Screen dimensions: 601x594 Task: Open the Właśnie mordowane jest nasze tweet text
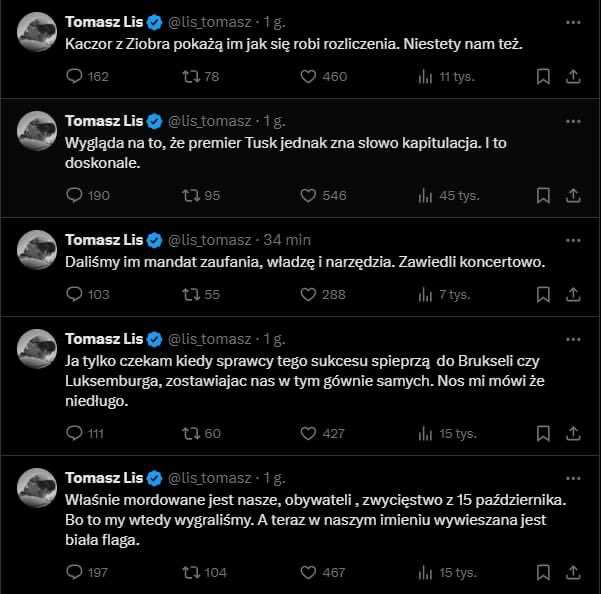pyautogui.click(x=315, y=520)
